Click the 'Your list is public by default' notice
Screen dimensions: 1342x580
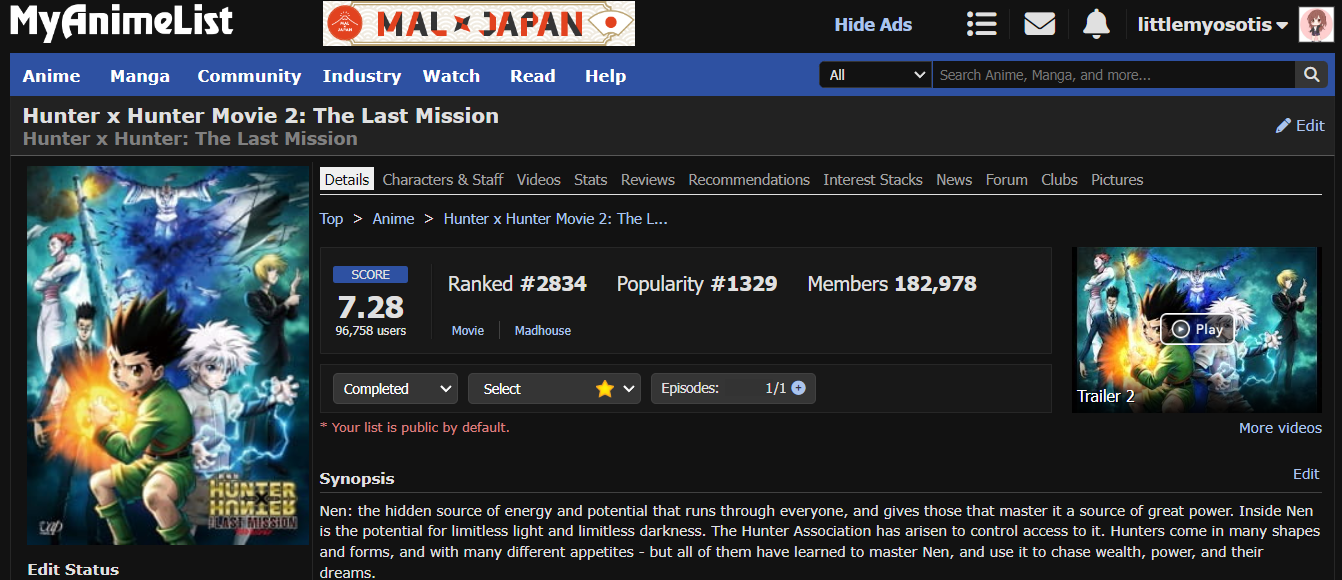415,427
